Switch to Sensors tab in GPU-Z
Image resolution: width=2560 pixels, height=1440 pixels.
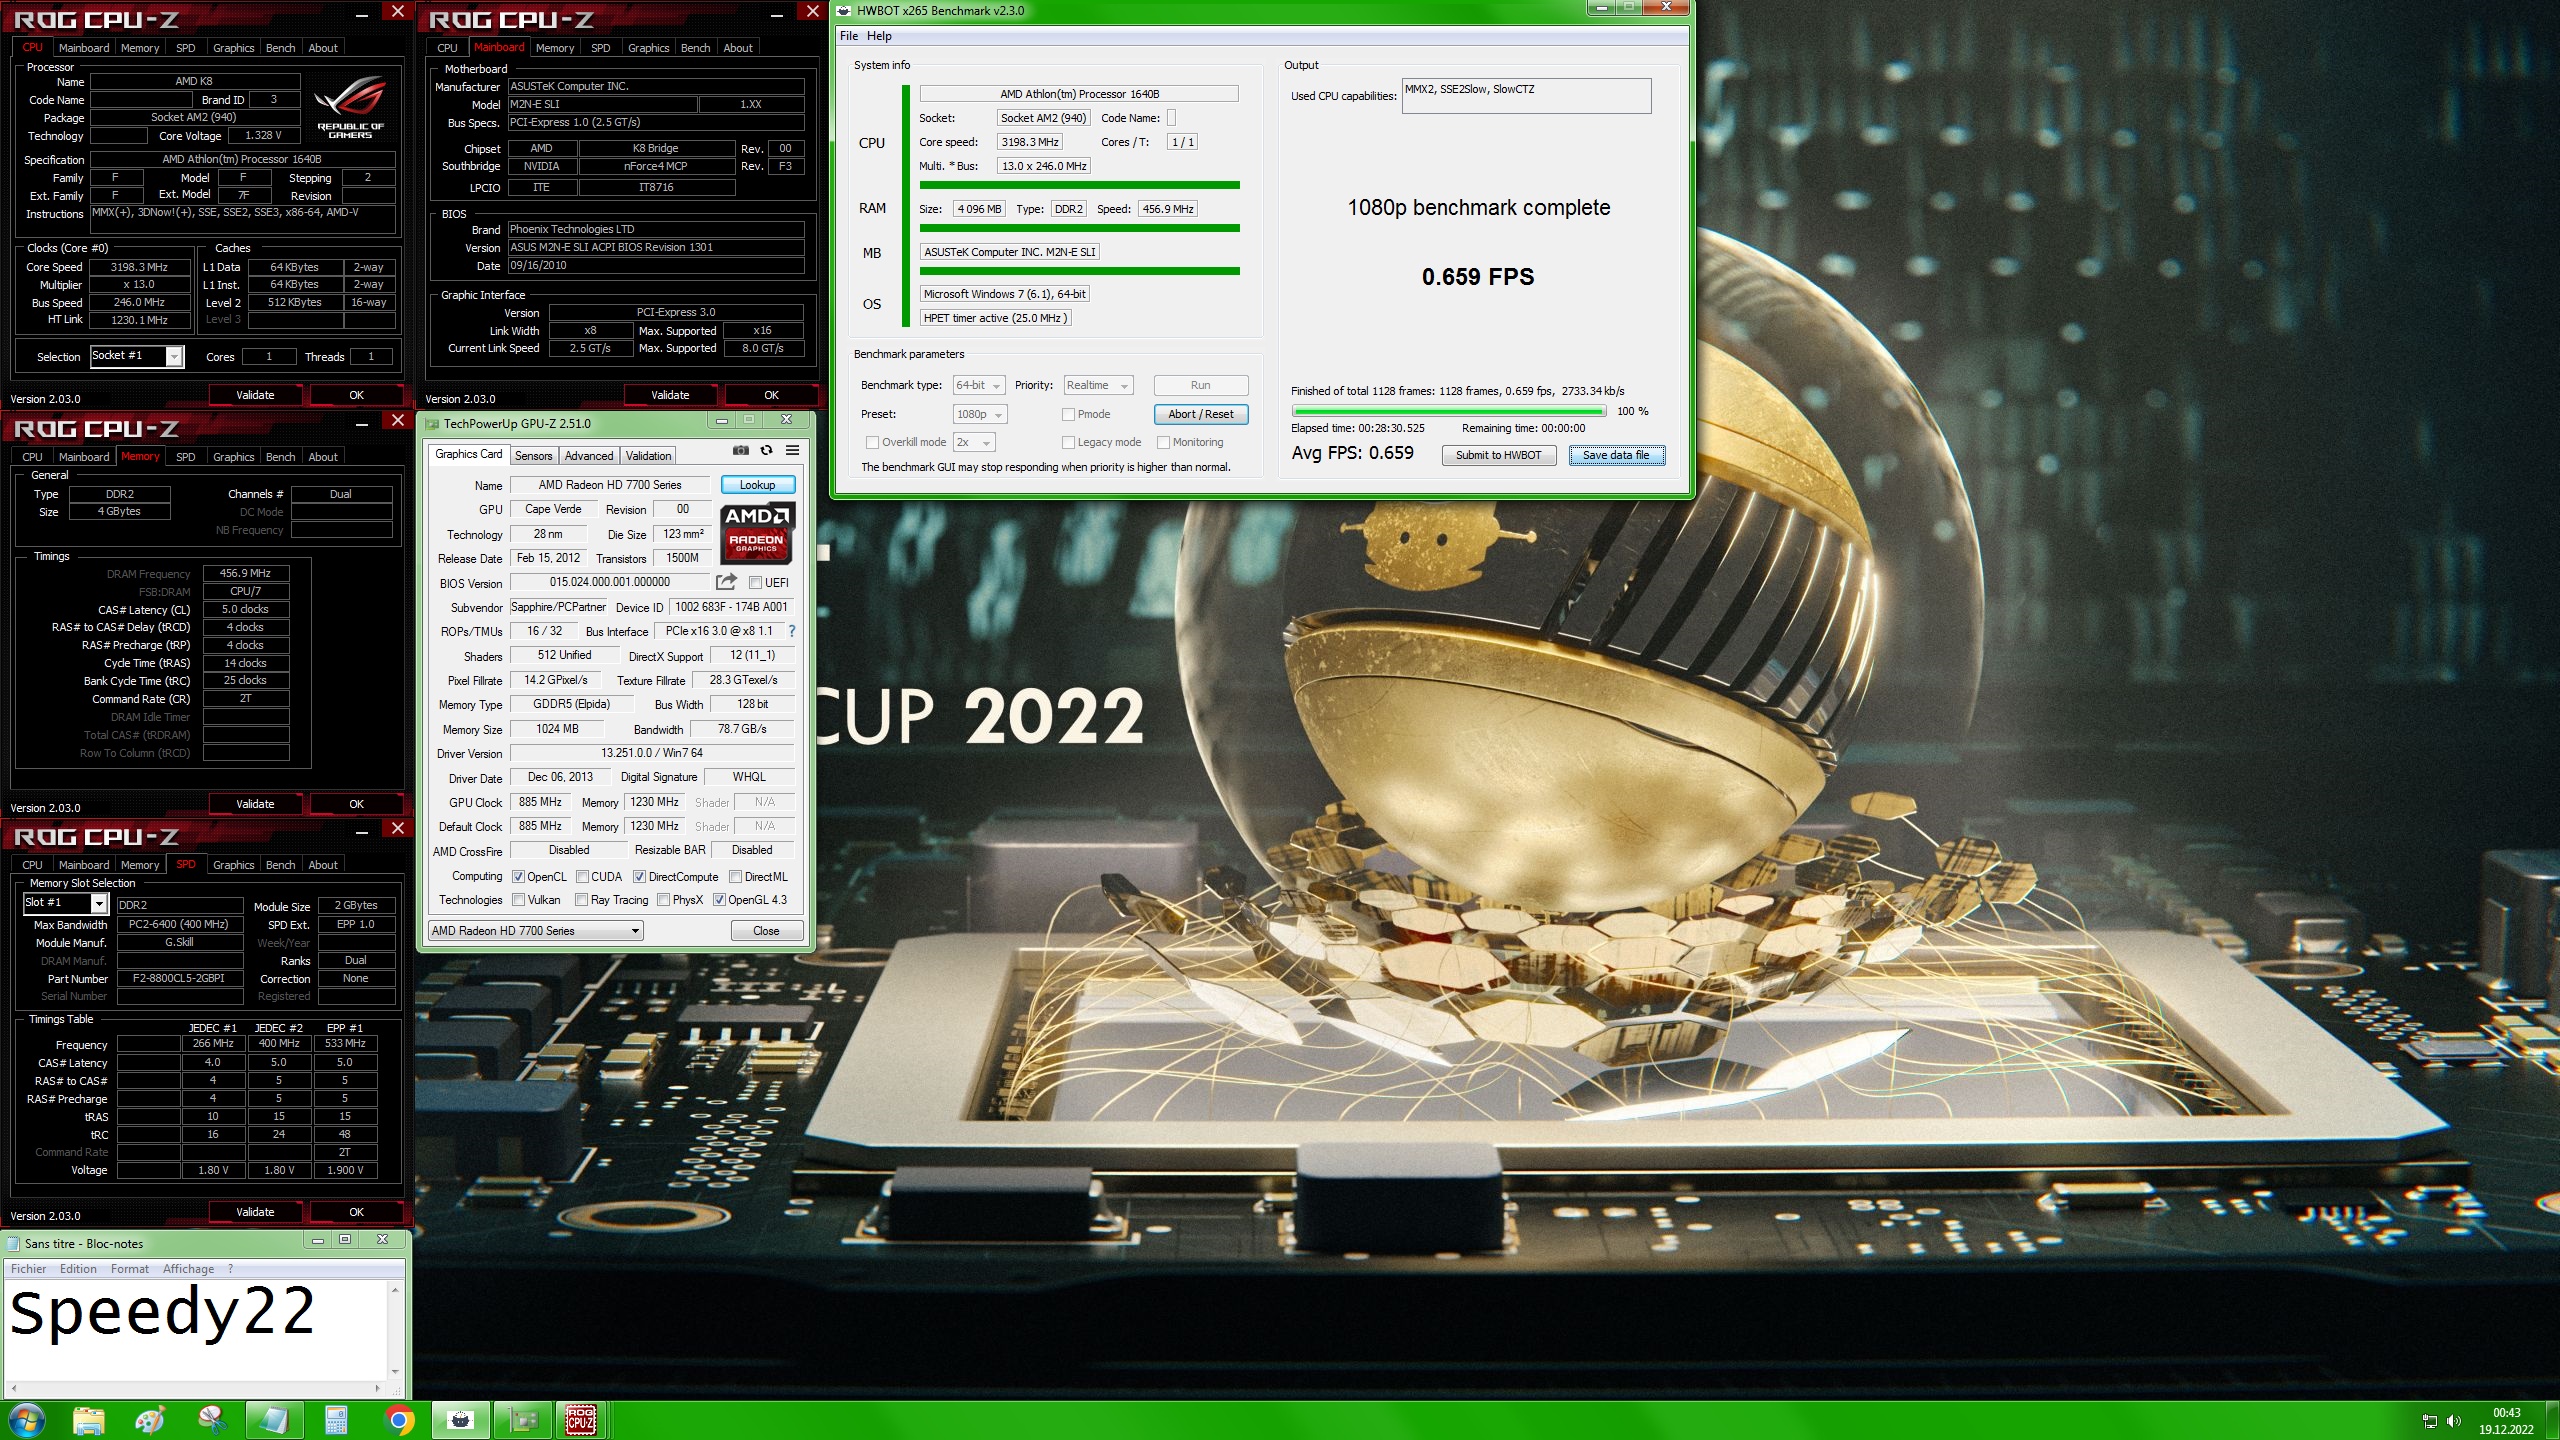pyautogui.click(x=533, y=455)
